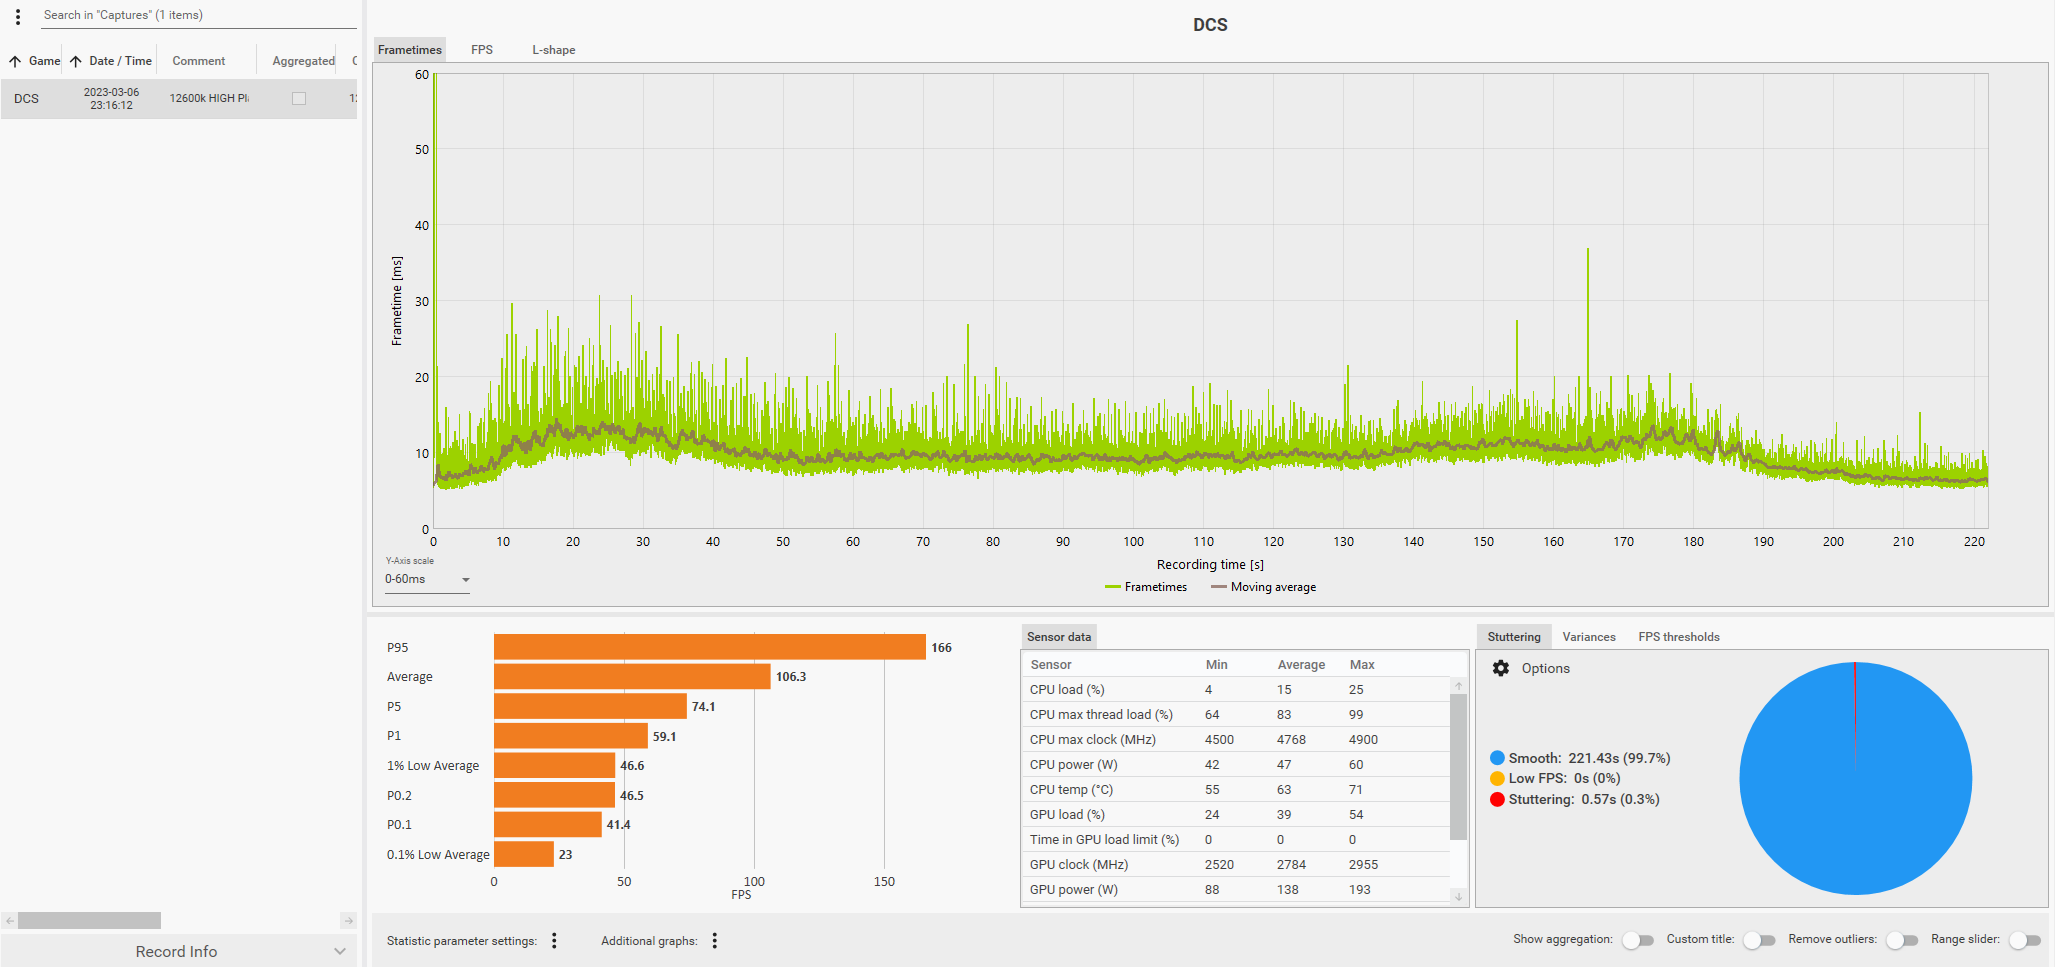Screen dimensions: 2055x967
Task: Open Statistic parameter settings three-dot menu
Action: pyautogui.click(x=554, y=941)
